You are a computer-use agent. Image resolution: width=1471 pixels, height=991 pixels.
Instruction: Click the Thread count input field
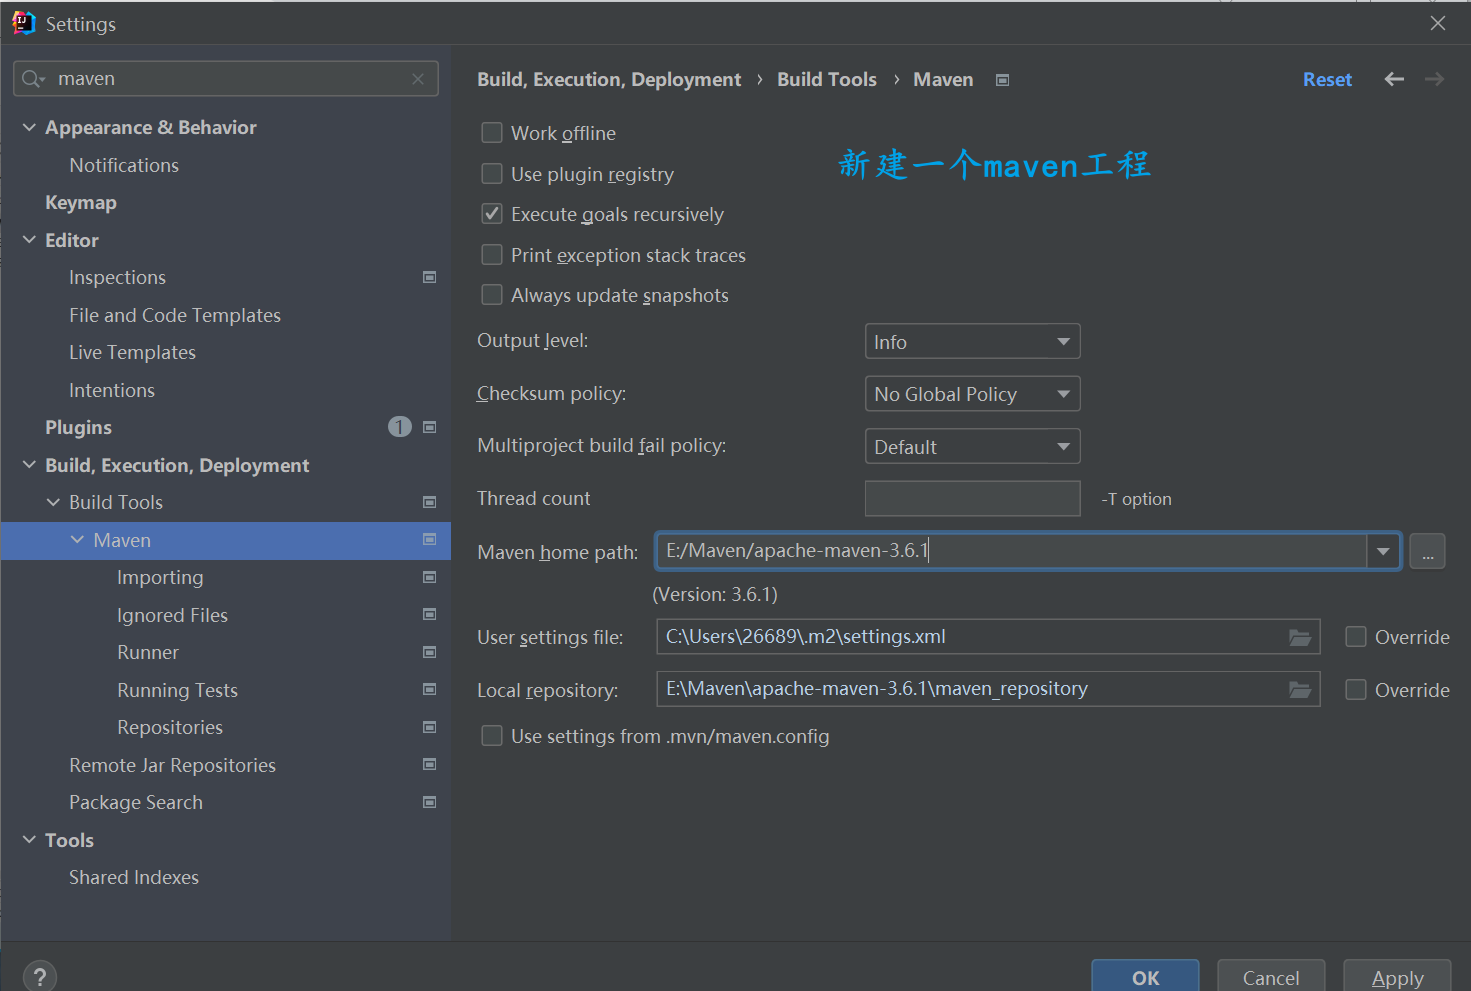972,498
